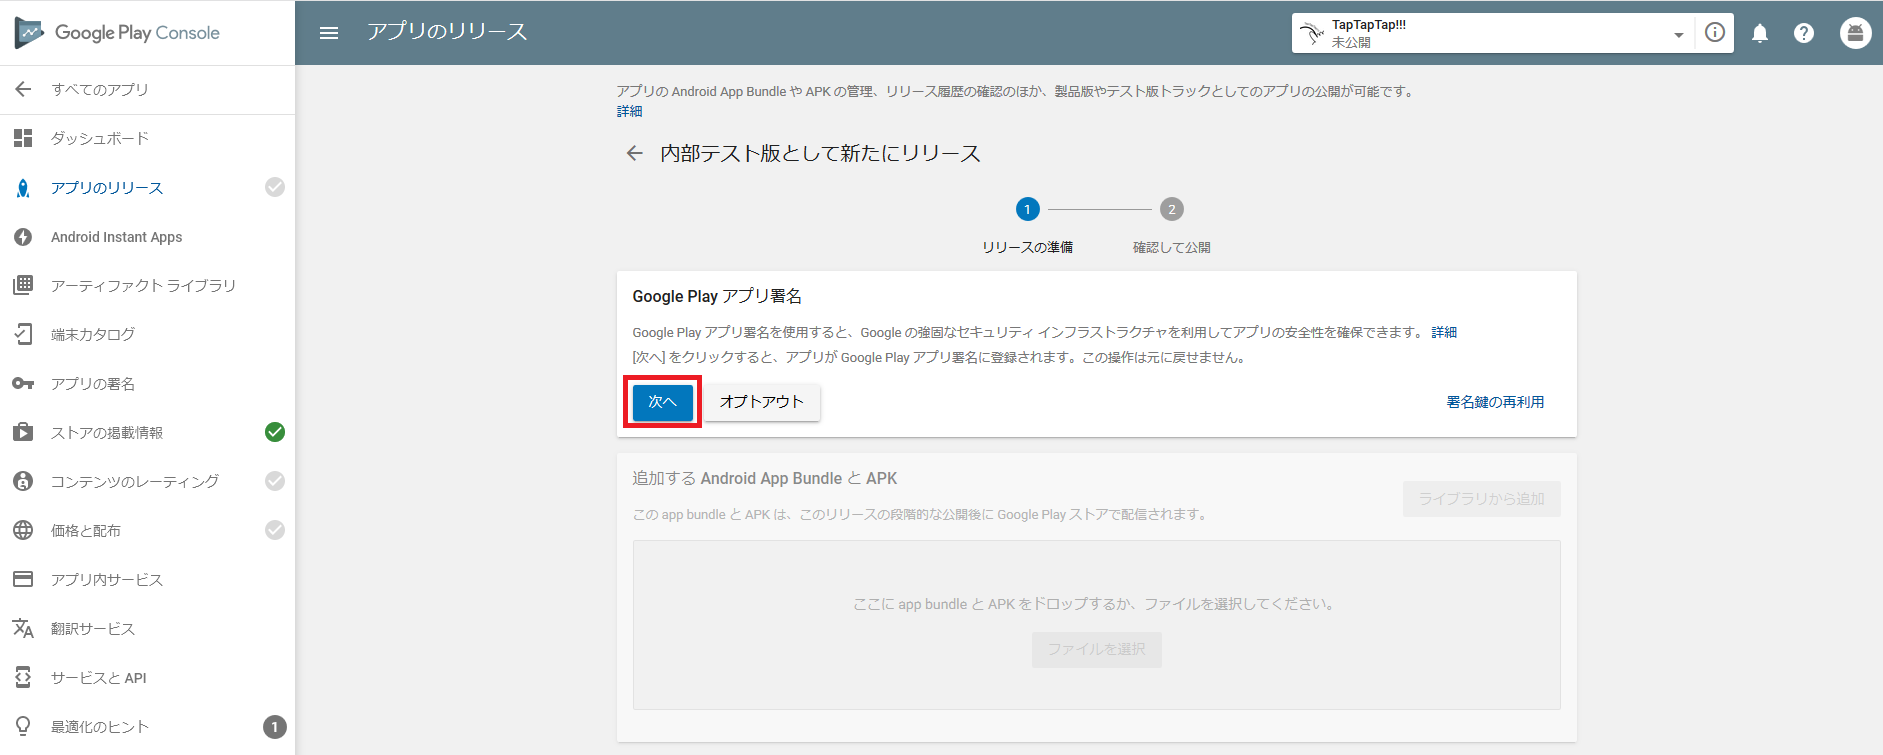This screenshot has width=1883, height=755.
Task: Click the rocket icon for アプリのリリース
Action: click(23, 188)
